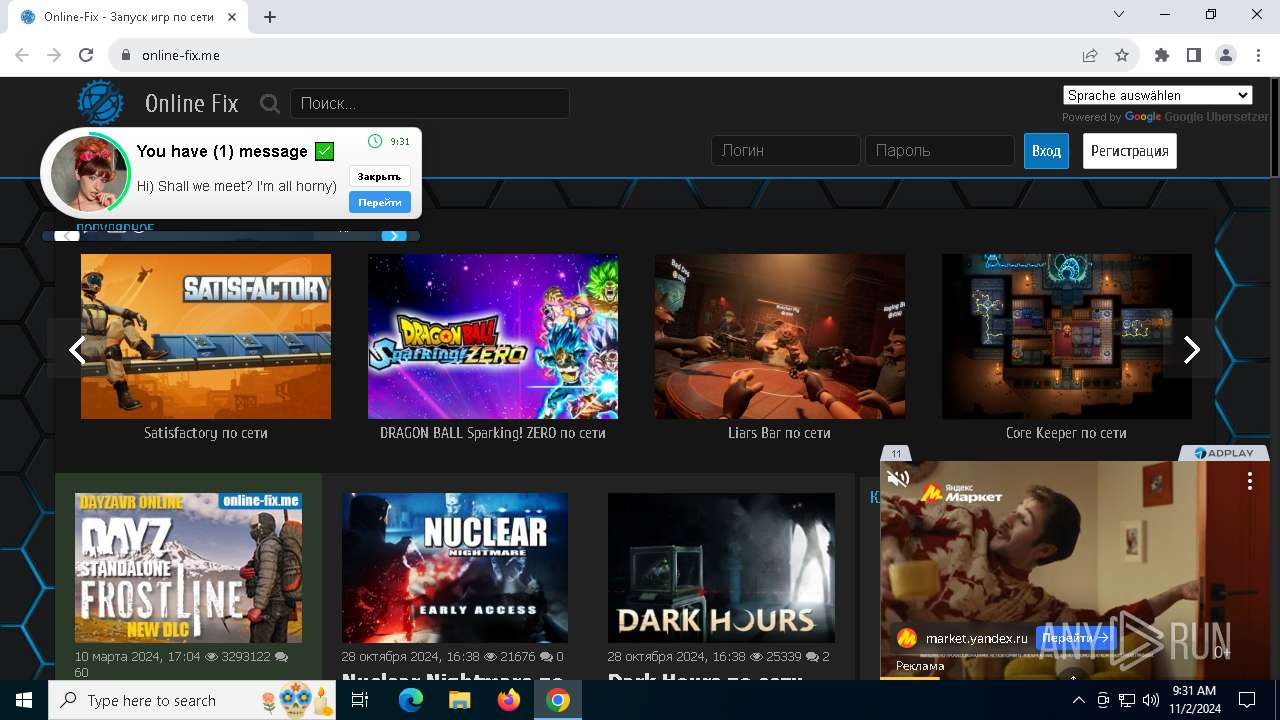Click DRAGON BALL Sparking! ZERO по сети title
The width and height of the screenshot is (1280, 720).
click(x=493, y=433)
